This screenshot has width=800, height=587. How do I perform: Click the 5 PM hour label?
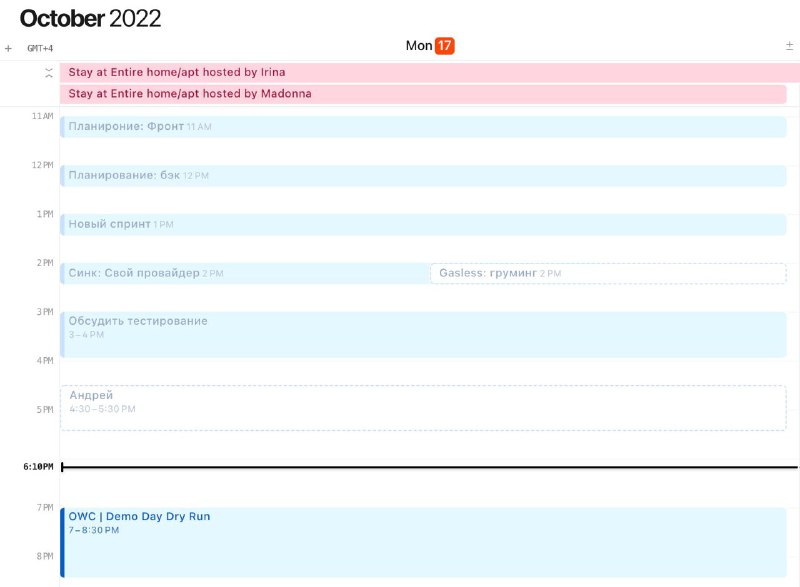point(45,410)
